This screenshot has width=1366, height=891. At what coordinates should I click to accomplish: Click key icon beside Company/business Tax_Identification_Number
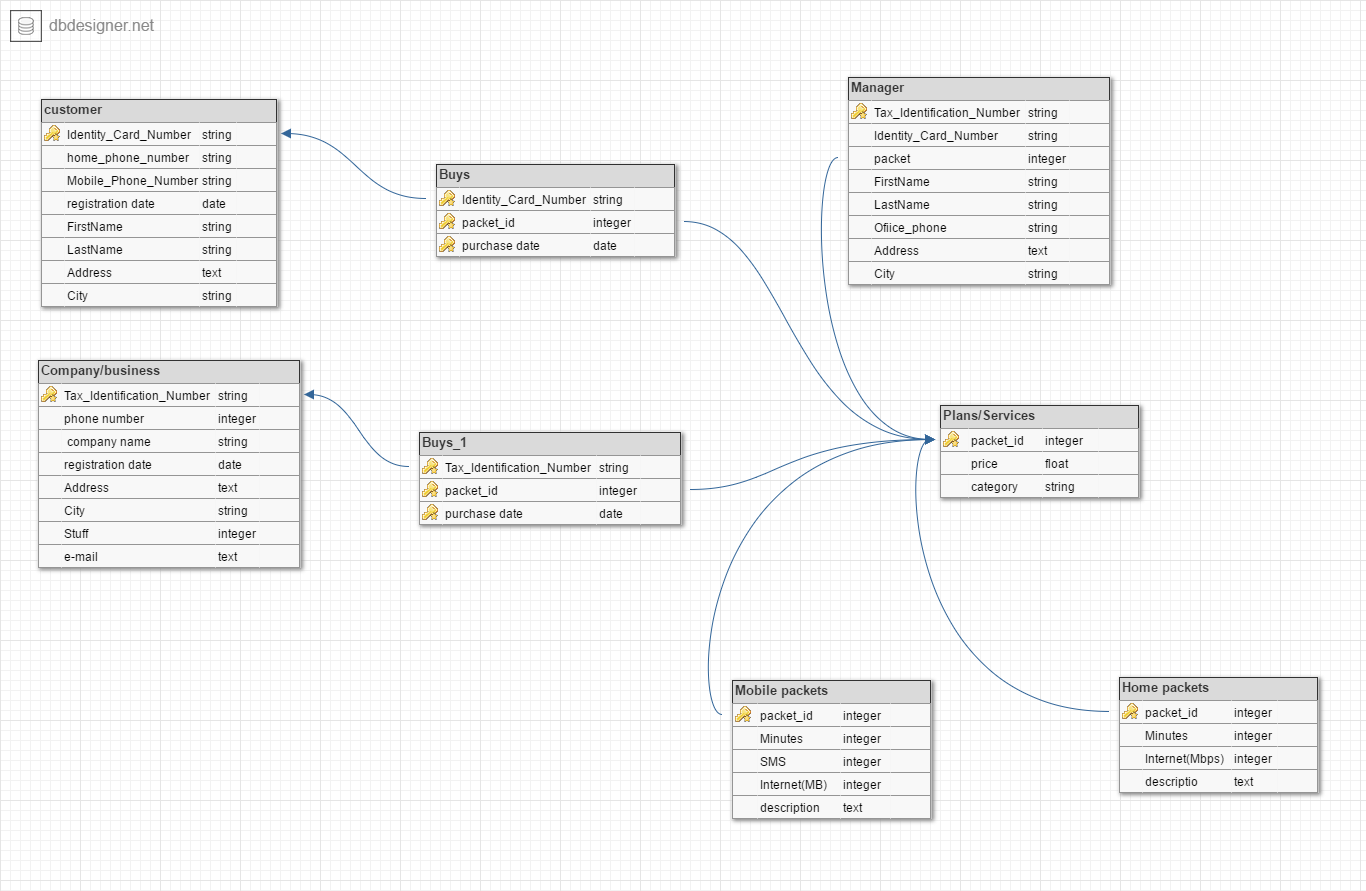49,395
